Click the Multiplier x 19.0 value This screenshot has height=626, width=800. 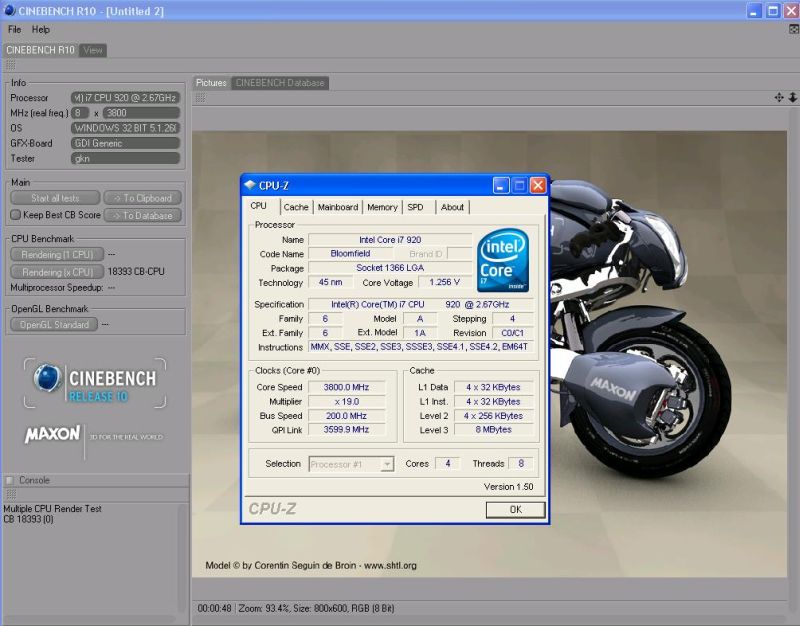point(346,402)
